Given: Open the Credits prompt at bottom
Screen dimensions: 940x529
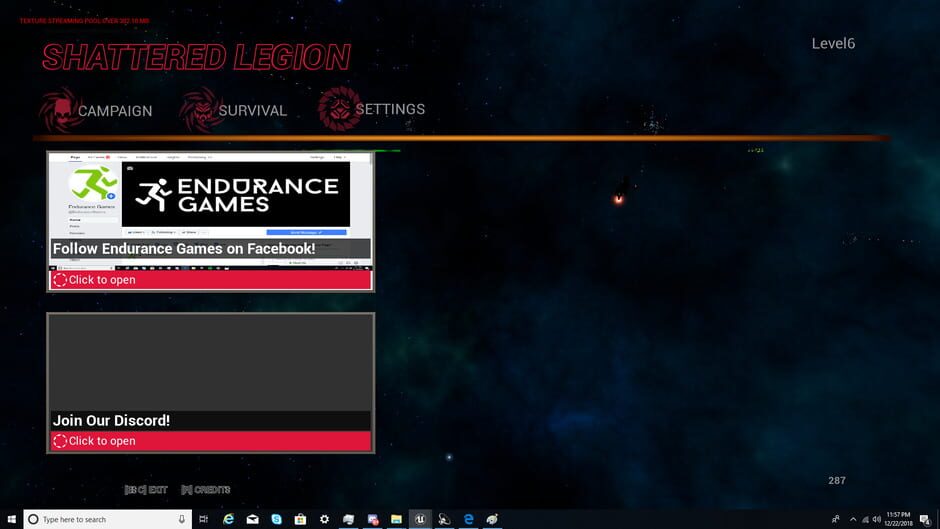Looking at the screenshot, I should coord(206,490).
